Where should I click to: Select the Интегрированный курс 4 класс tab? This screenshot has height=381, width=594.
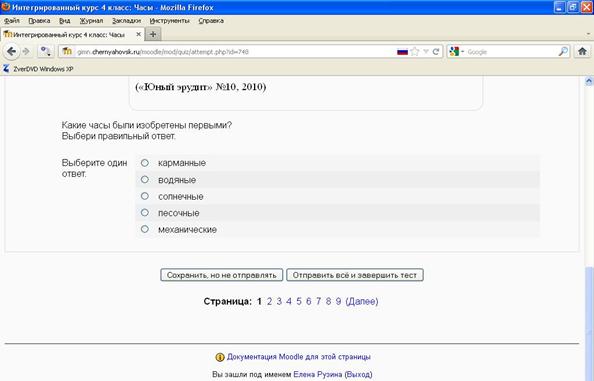[x=72, y=34]
